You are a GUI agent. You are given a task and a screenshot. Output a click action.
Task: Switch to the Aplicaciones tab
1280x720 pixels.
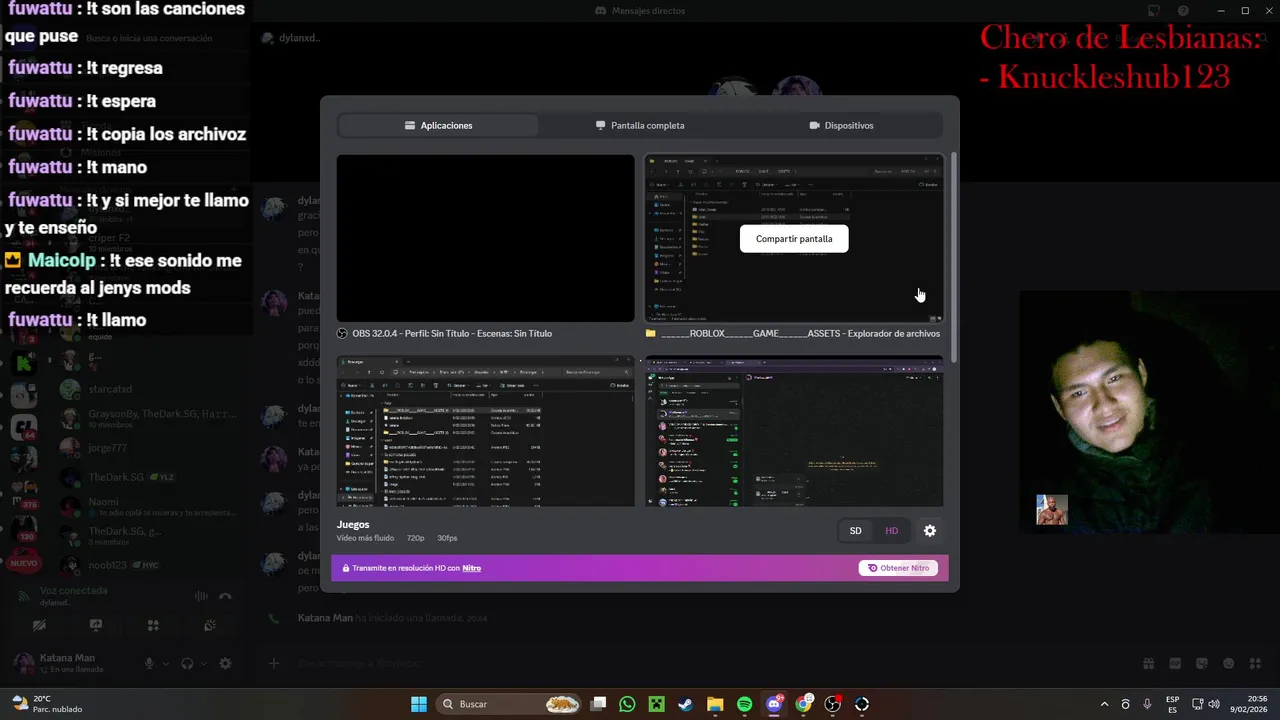coord(438,126)
